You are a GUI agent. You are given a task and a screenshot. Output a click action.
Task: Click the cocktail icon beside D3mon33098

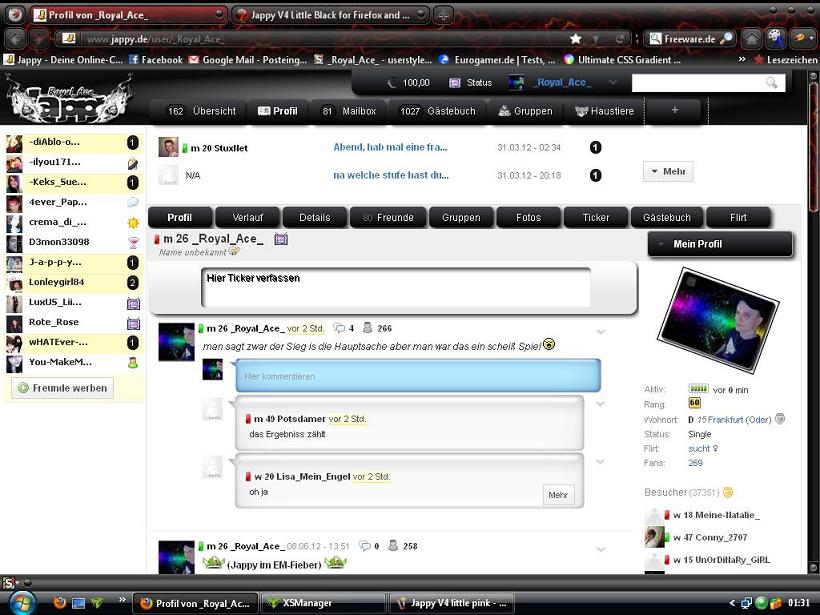pos(133,243)
